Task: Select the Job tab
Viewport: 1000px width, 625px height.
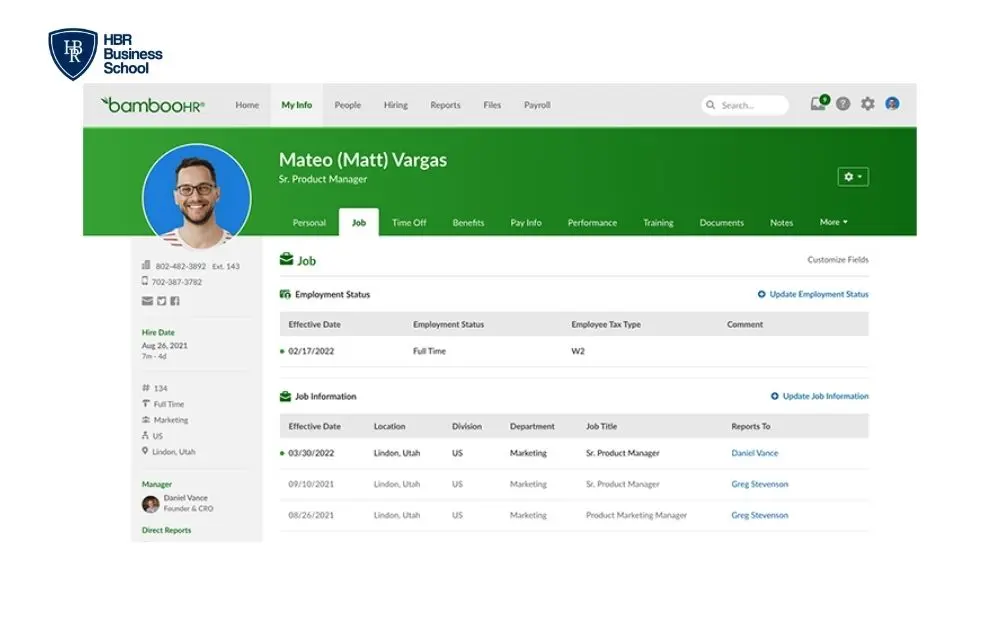Action: tap(359, 222)
